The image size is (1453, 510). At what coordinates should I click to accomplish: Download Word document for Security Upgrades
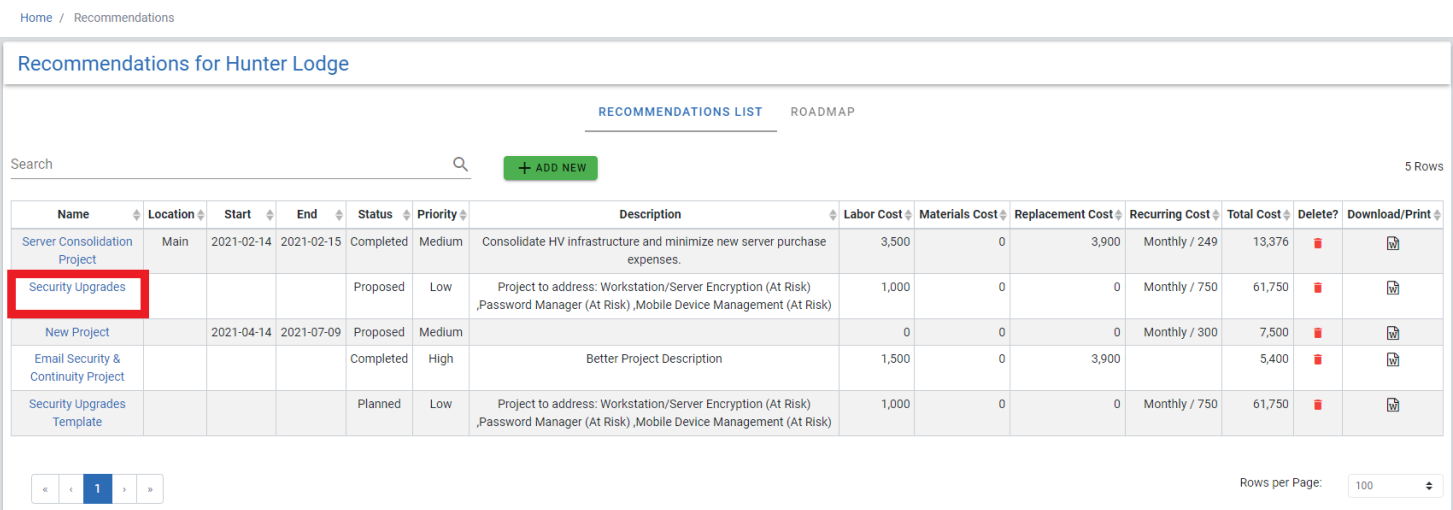coord(1393,288)
